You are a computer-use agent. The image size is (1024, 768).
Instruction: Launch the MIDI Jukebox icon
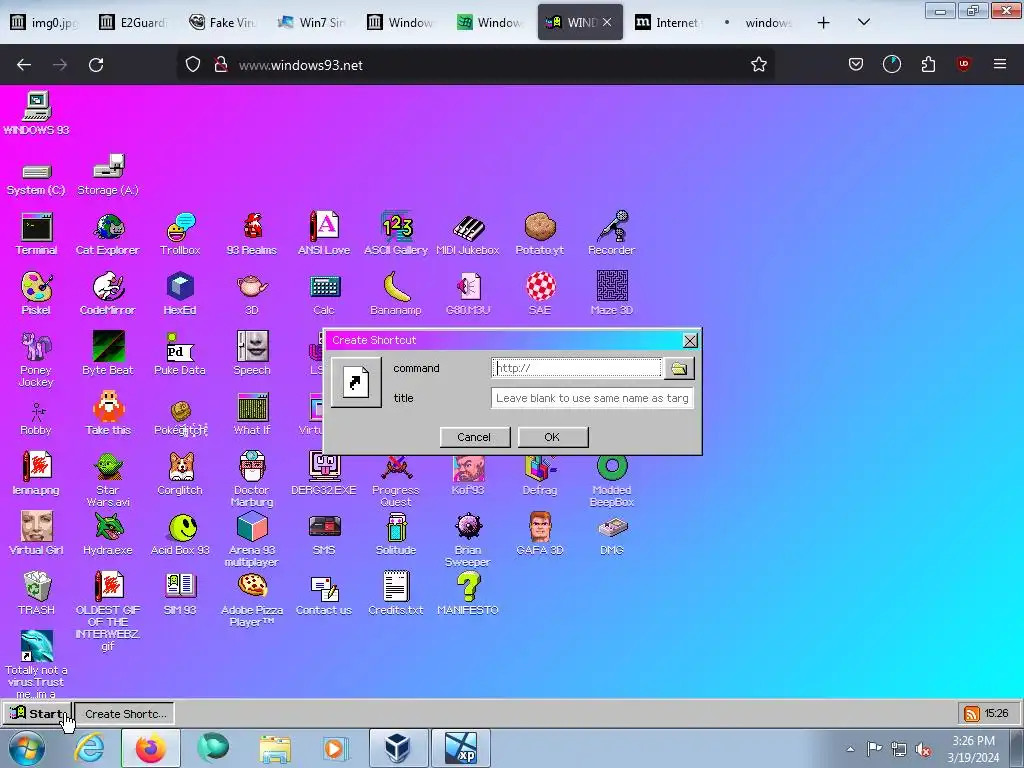[468, 233]
